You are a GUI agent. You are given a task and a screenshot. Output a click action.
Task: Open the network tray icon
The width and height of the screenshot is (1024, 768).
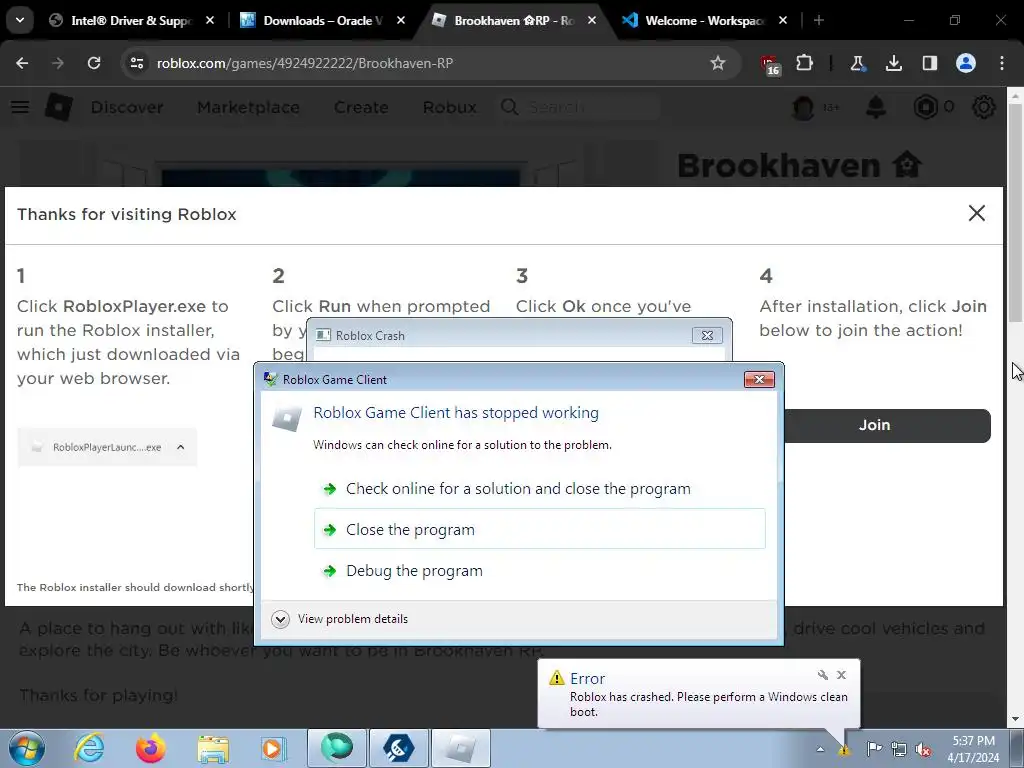coord(899,748)
